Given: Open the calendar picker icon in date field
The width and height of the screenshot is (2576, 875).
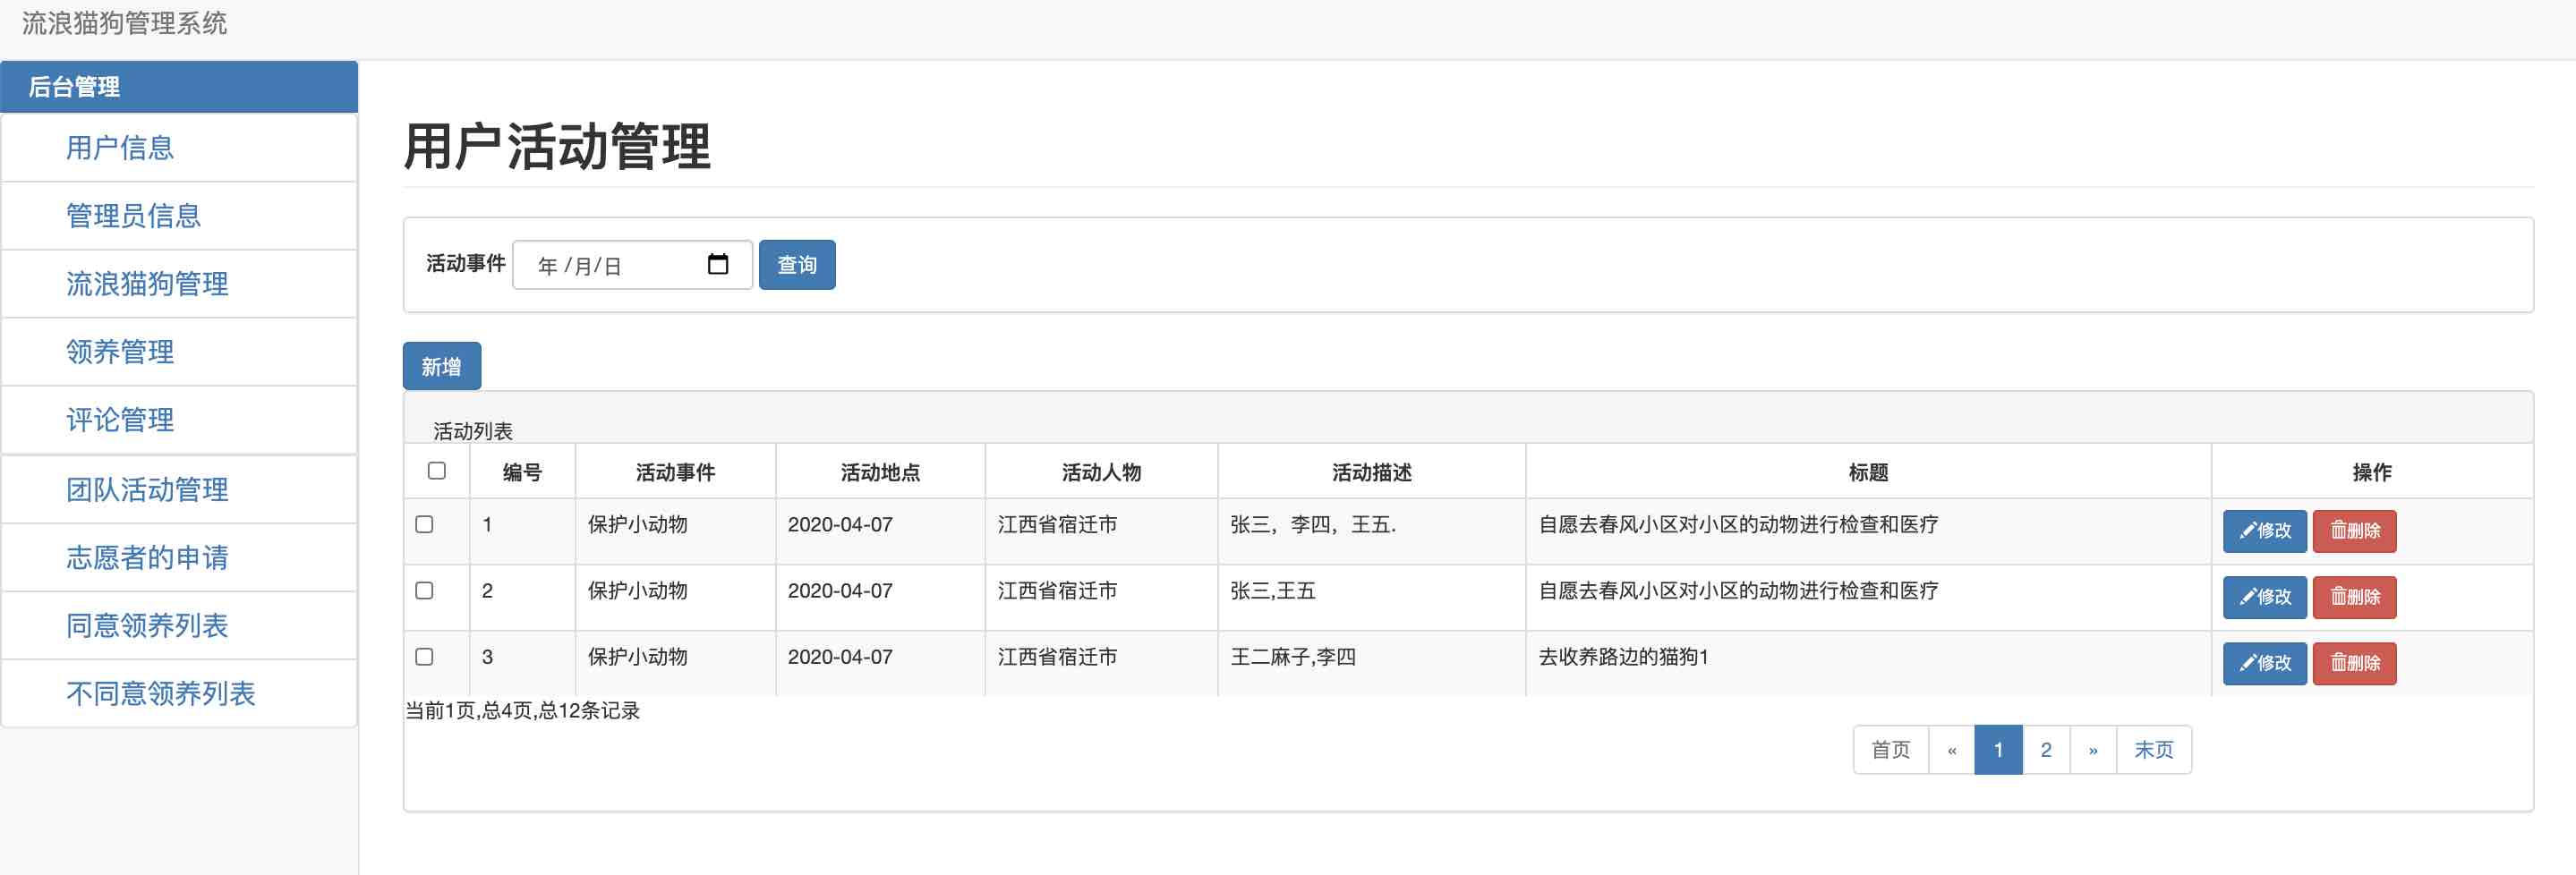Looking at the screenshot, I should pyautogui.click(x=717, y=264).
